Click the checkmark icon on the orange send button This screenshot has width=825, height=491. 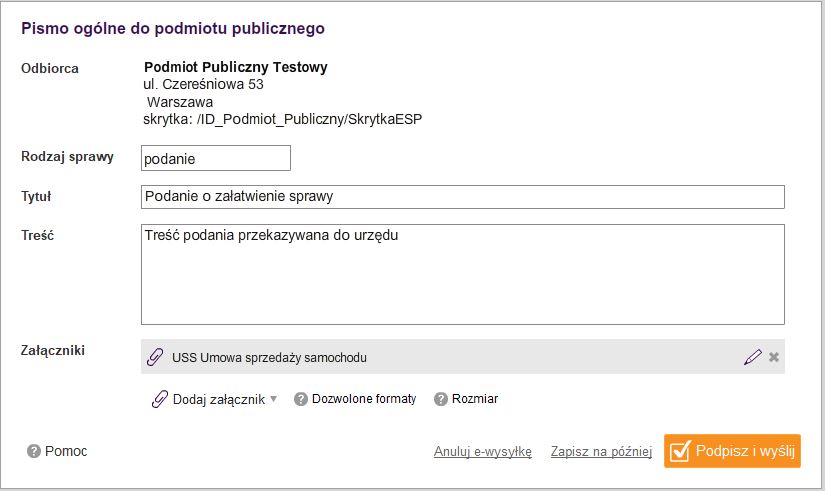(x=680, y=450)
